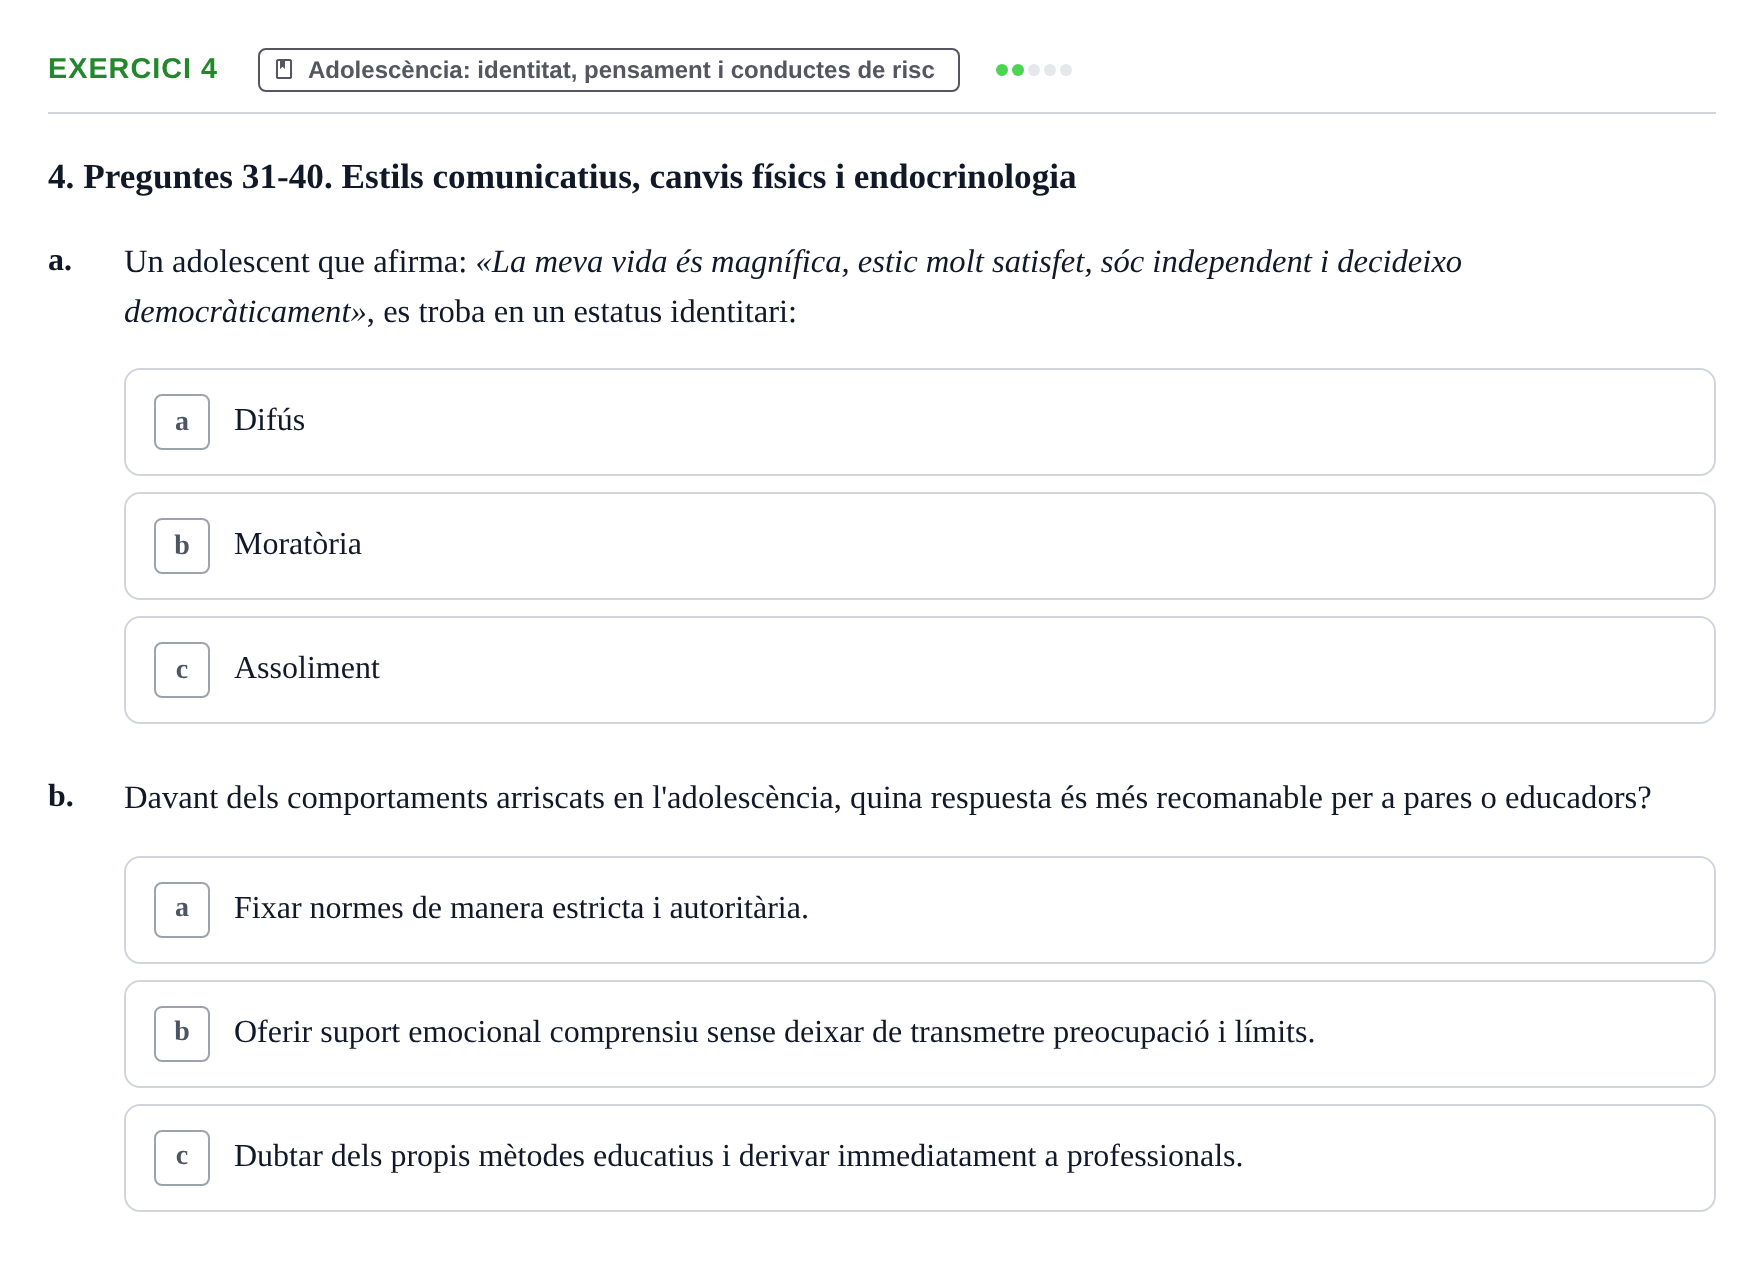Open the Adolescència topic tag

[x=608, y=70]
